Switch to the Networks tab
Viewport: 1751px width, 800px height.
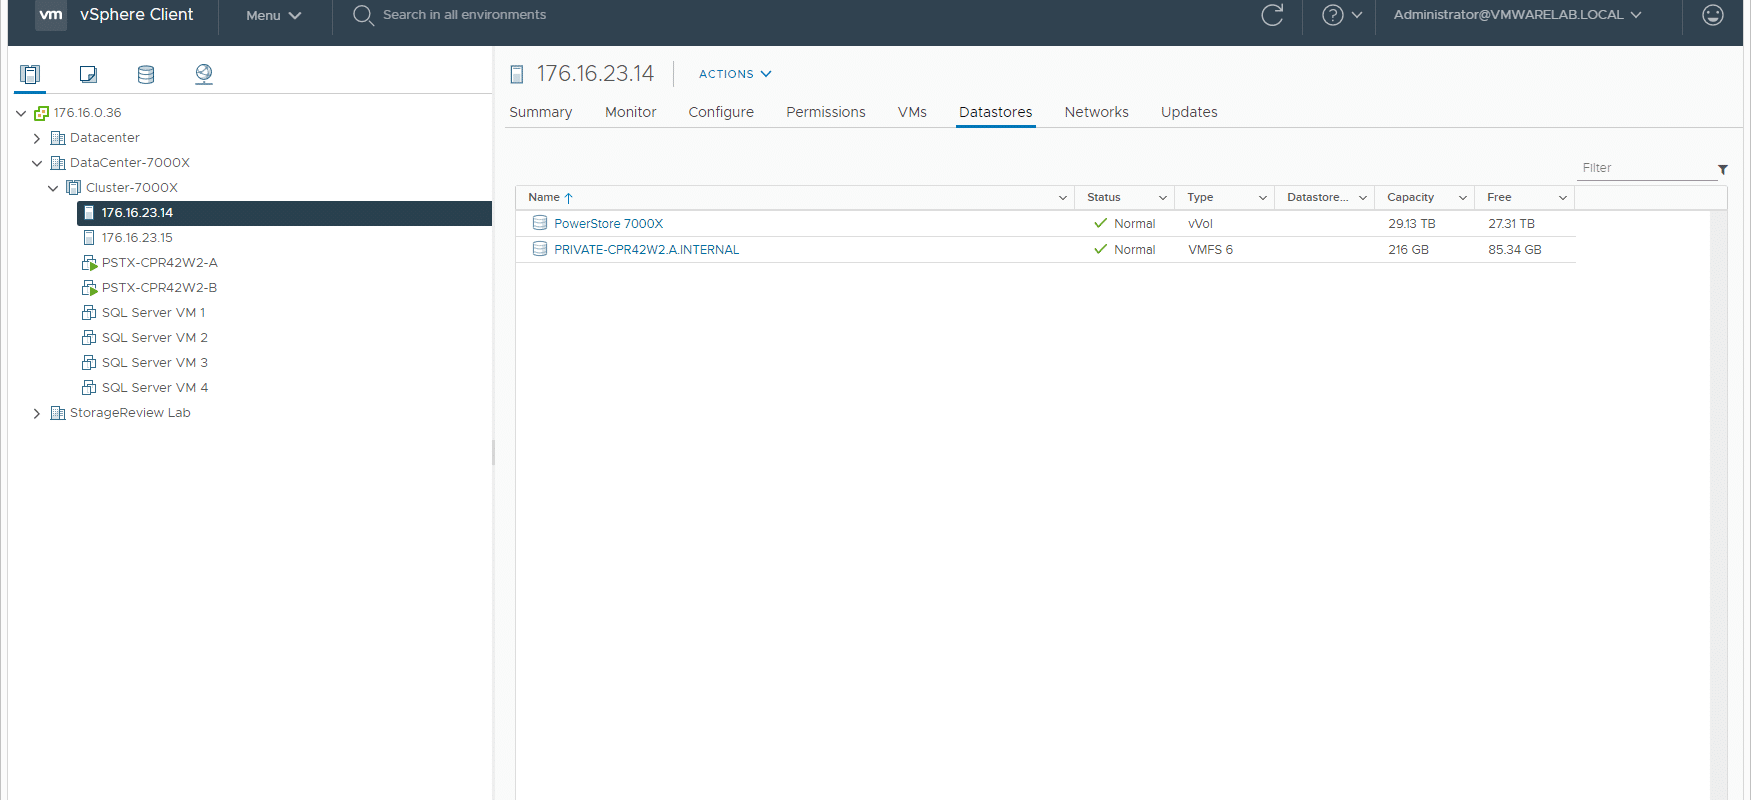(x=1097, y=112)
